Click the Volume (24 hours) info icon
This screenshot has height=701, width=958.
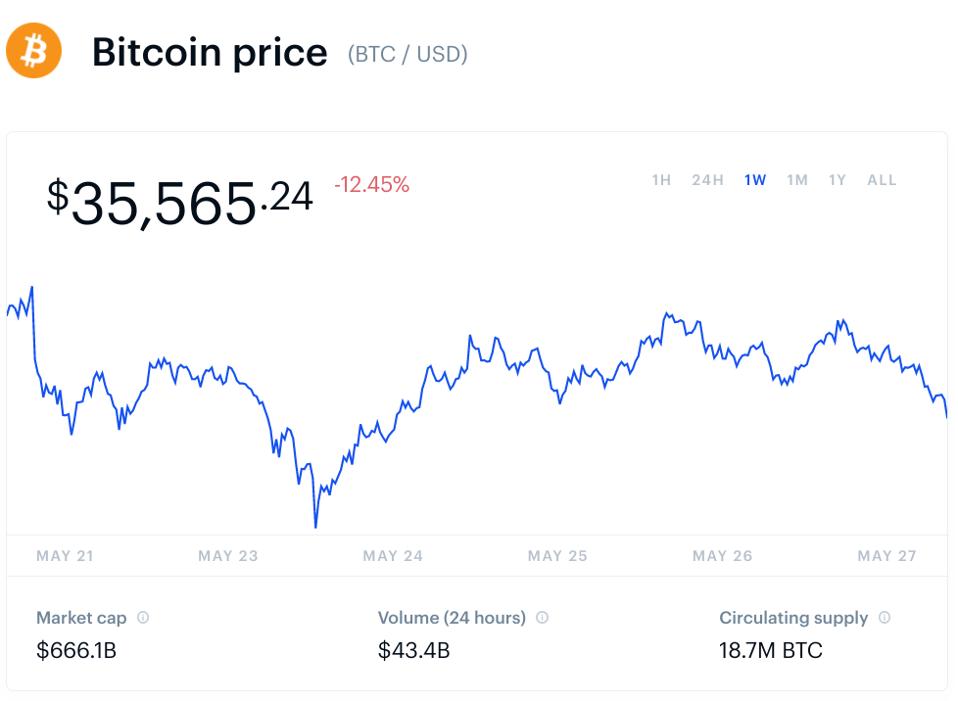point(542,618)
